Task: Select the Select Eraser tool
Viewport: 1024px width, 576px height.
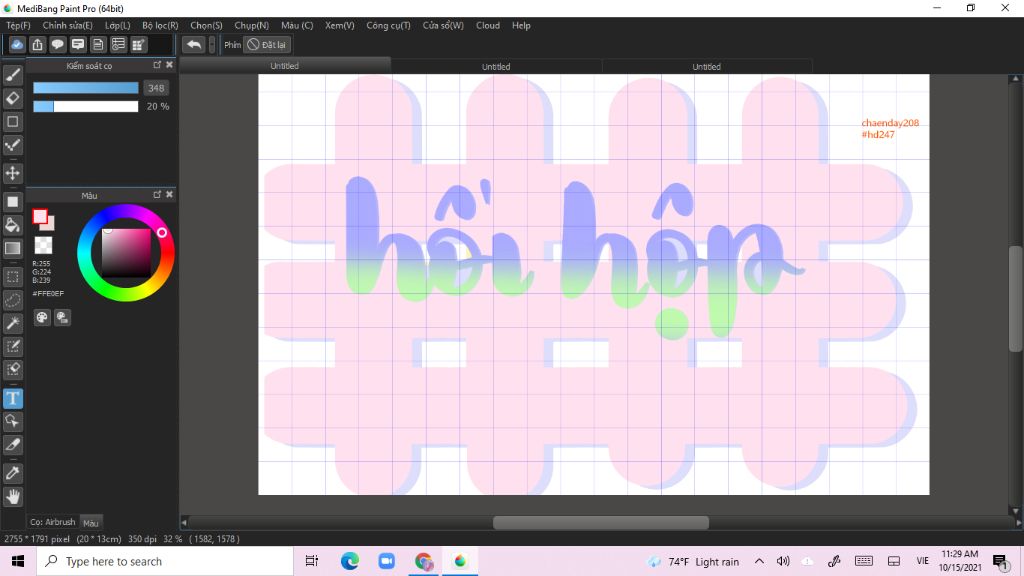Action: coord(12,370)
